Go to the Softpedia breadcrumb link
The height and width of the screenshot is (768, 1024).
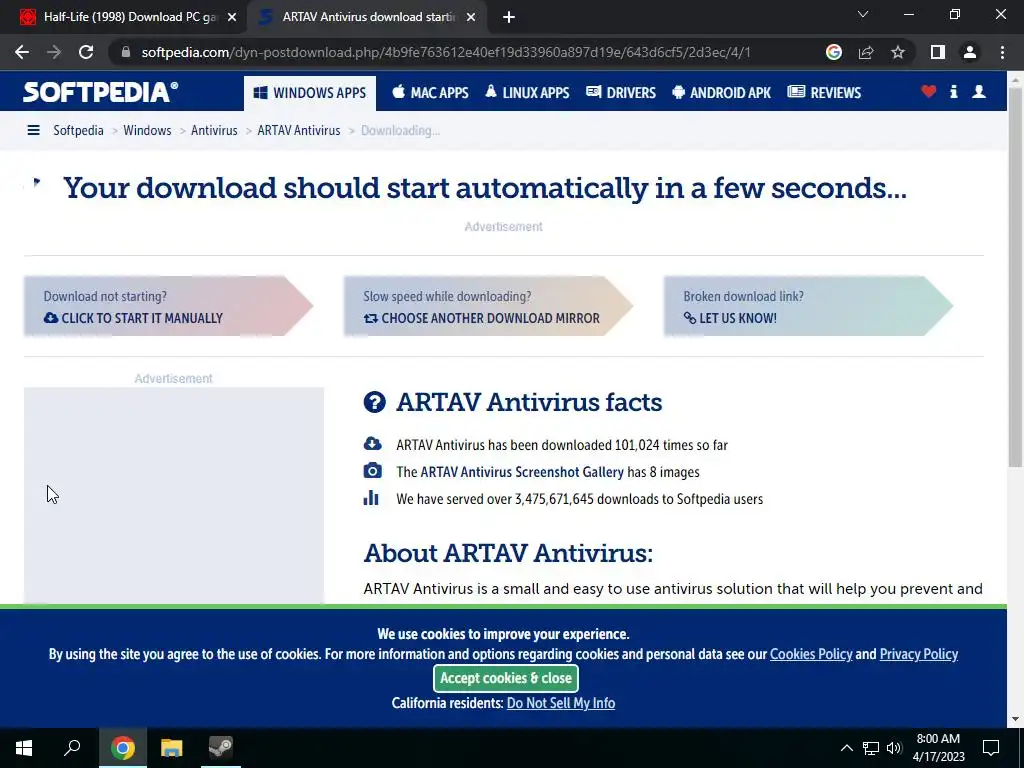point(78,131)
